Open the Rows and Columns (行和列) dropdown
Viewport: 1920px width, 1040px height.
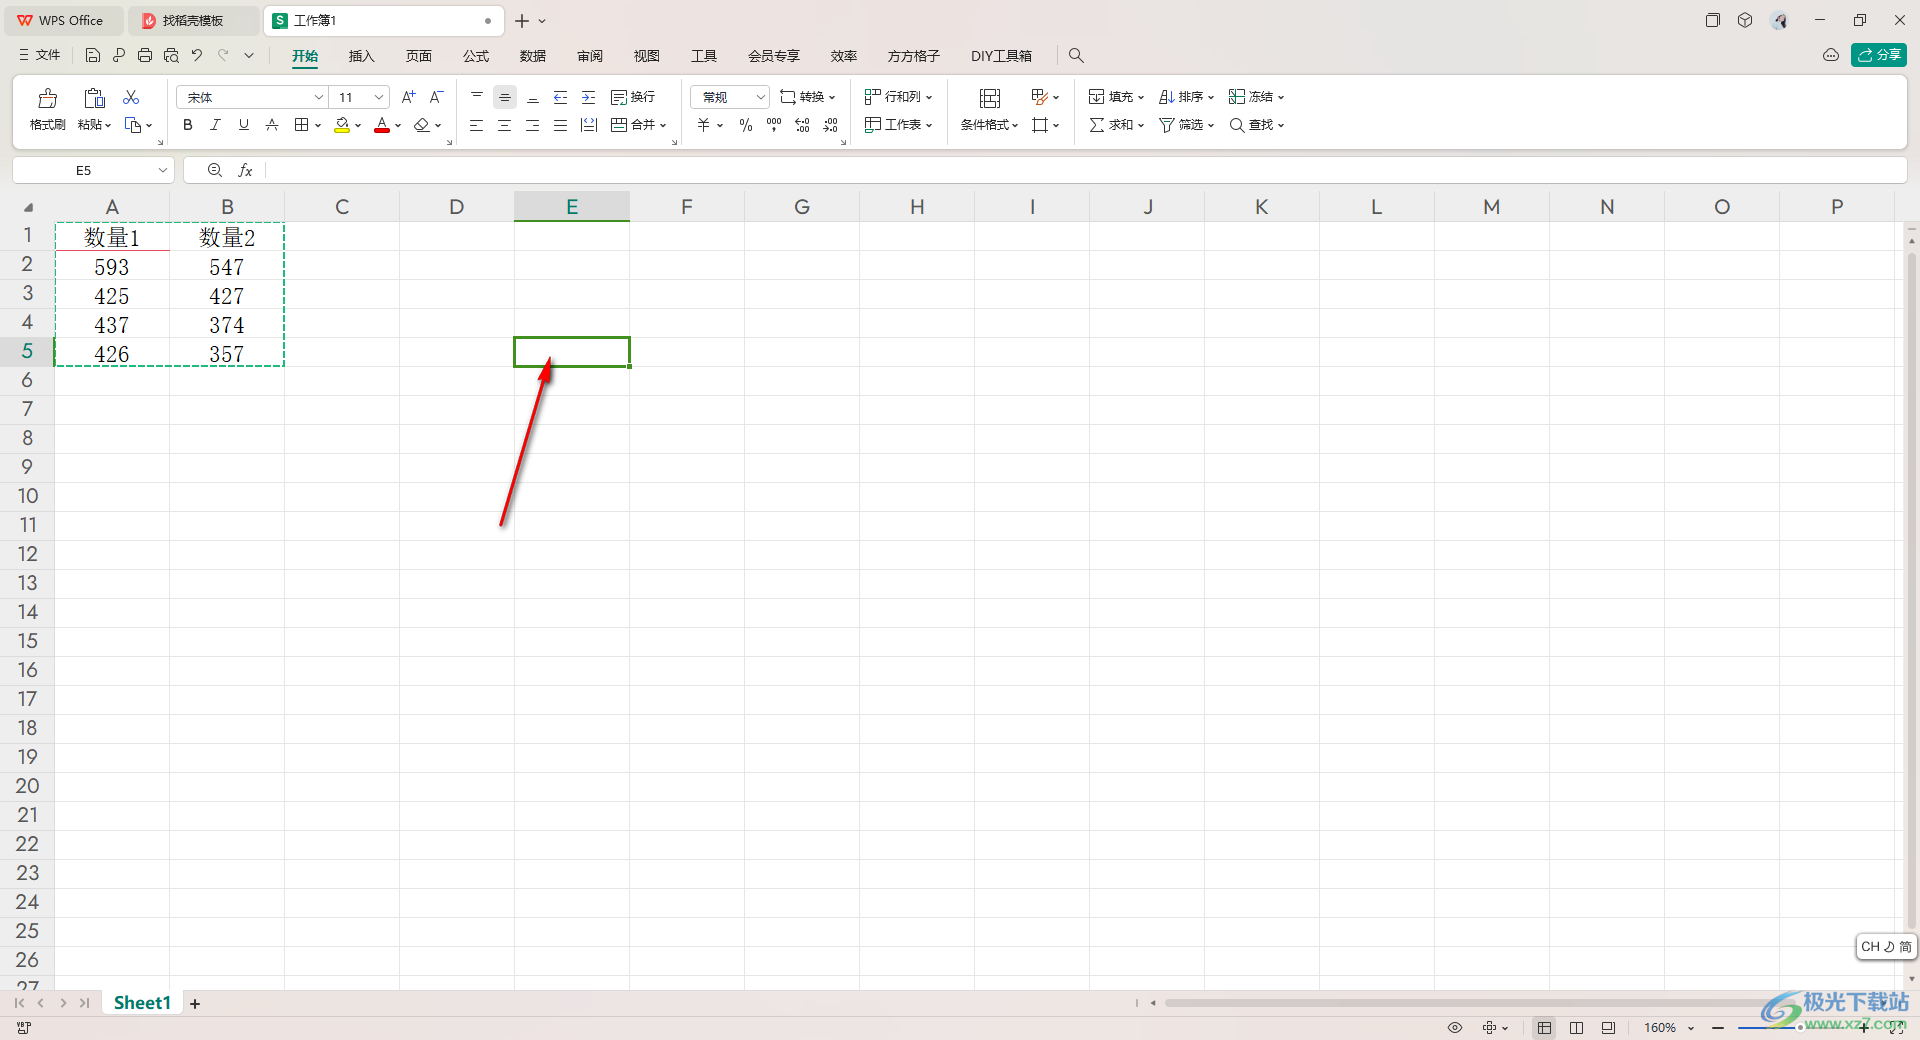[x=898, y=97]
